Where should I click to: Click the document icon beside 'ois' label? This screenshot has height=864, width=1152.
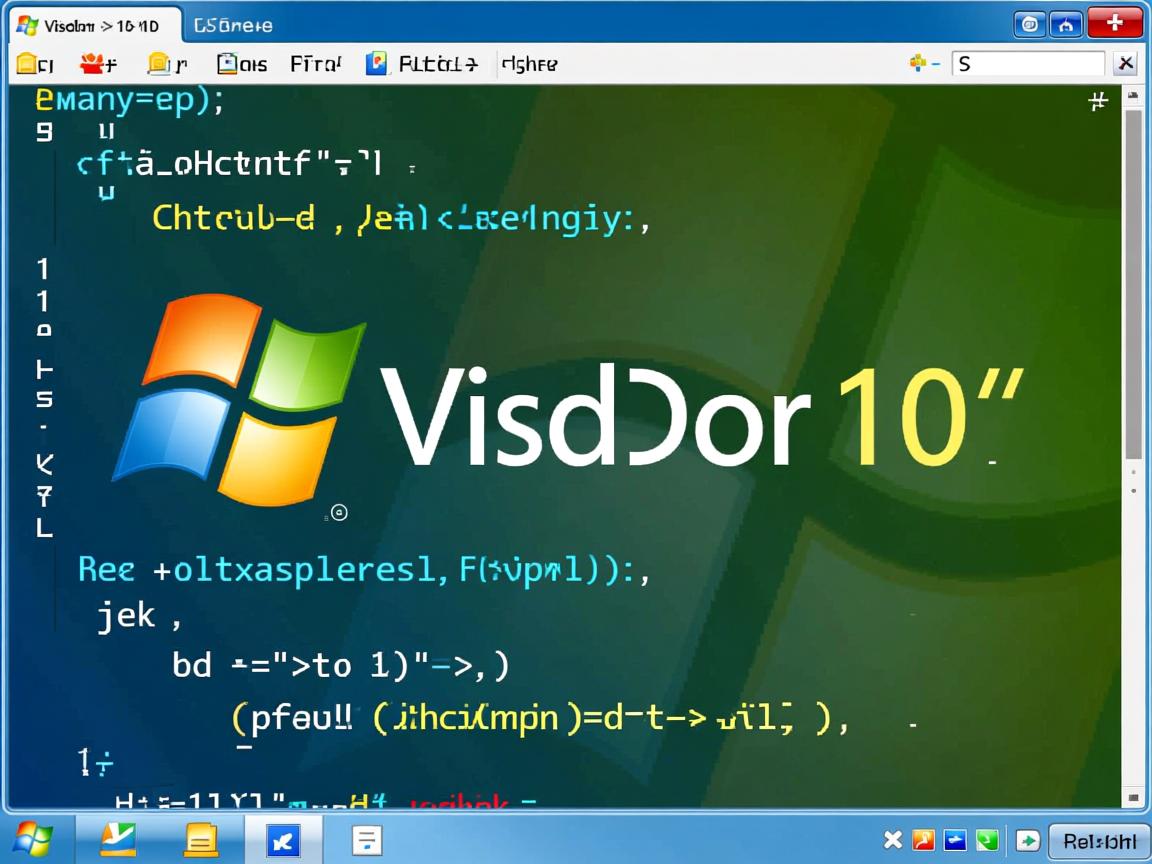(x=228, y=64)
